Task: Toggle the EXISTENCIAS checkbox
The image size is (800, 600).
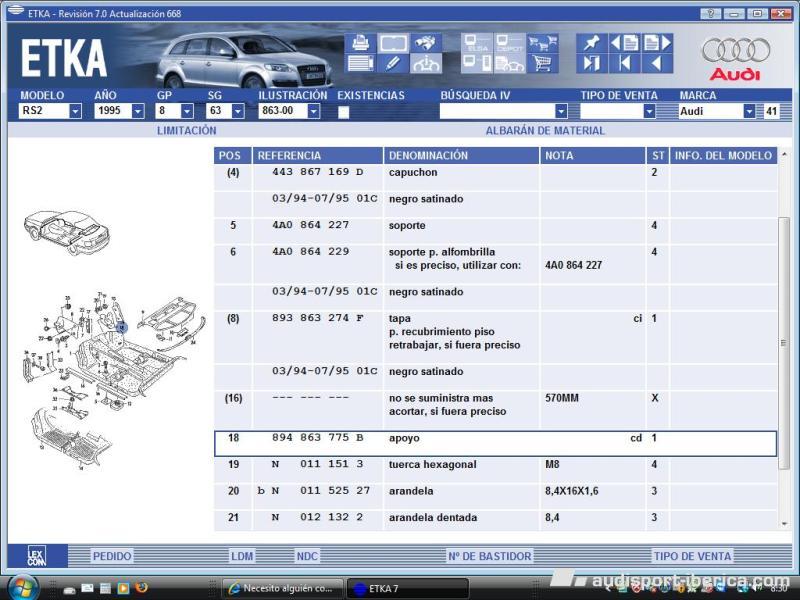Action: point(344,112)
